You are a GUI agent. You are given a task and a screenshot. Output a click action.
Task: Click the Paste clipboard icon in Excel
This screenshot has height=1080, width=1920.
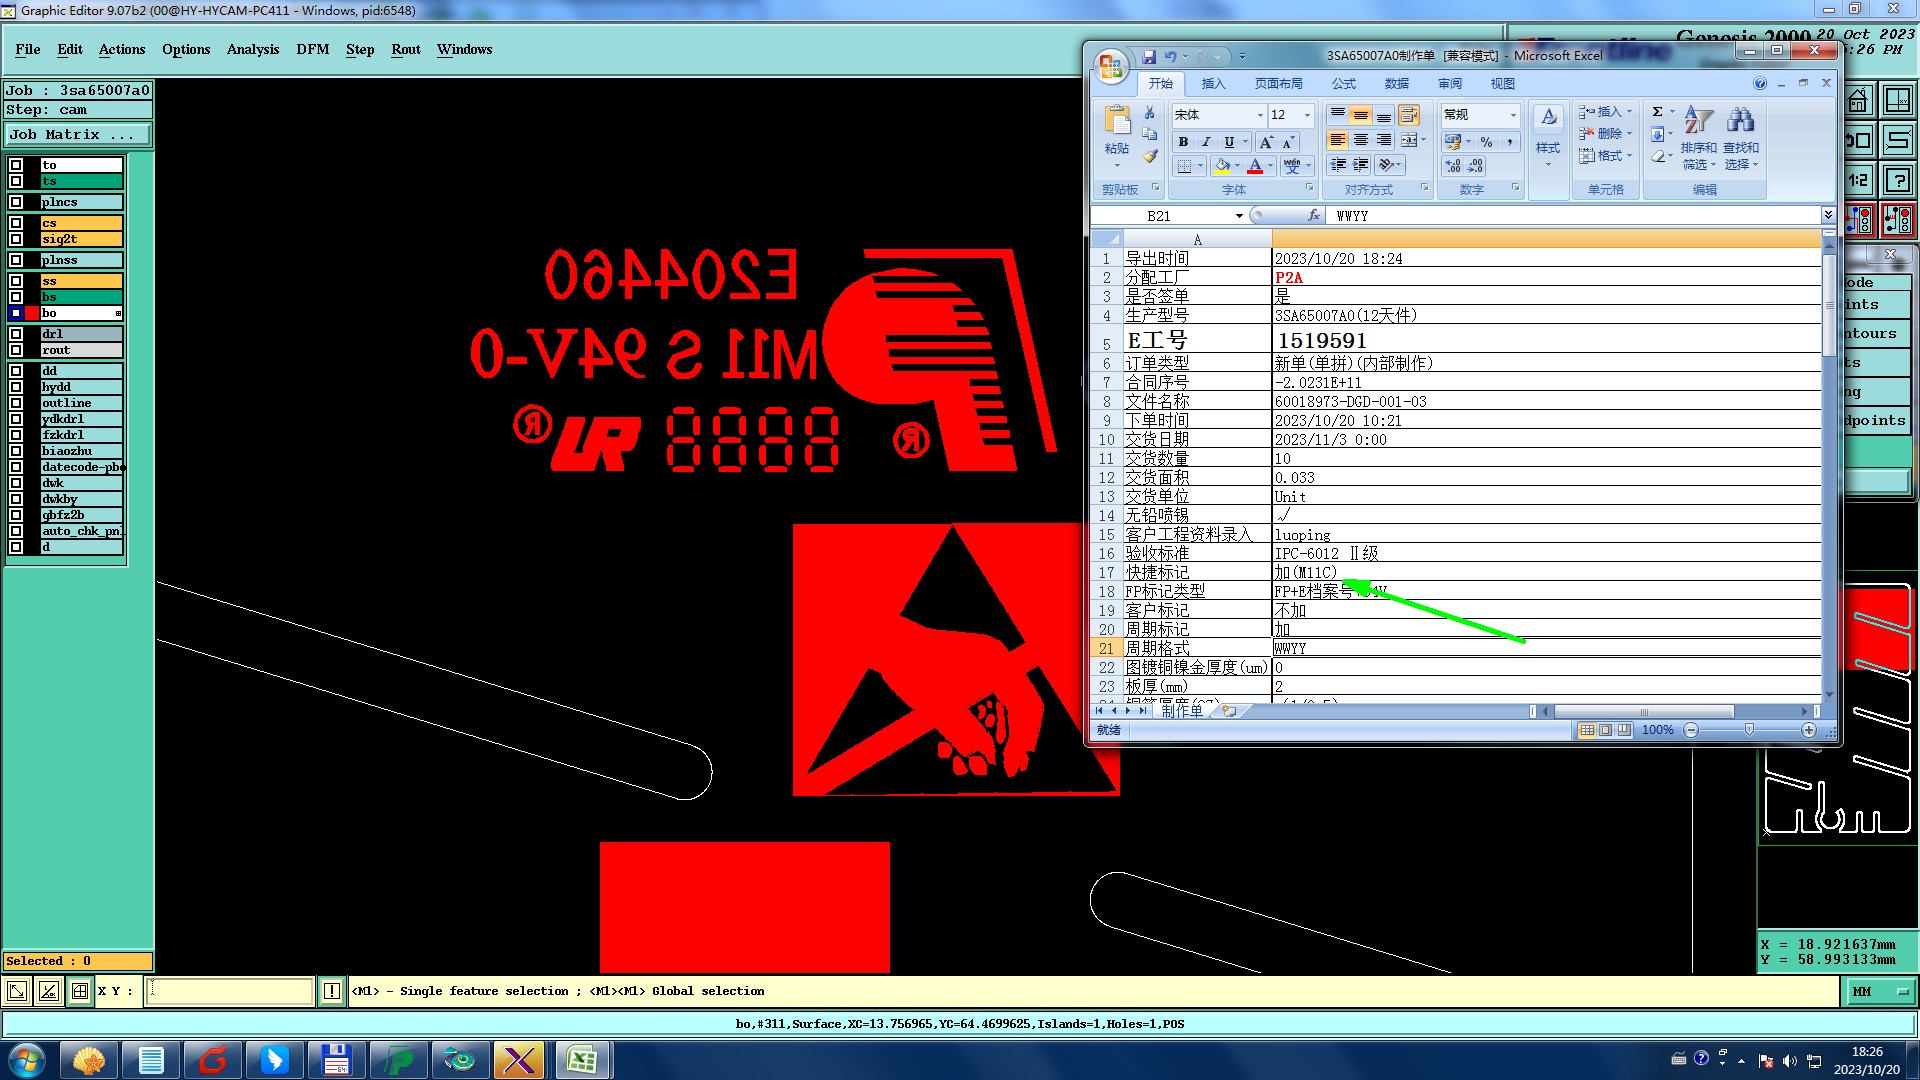pyautogui.click(x=1117, y=121)
